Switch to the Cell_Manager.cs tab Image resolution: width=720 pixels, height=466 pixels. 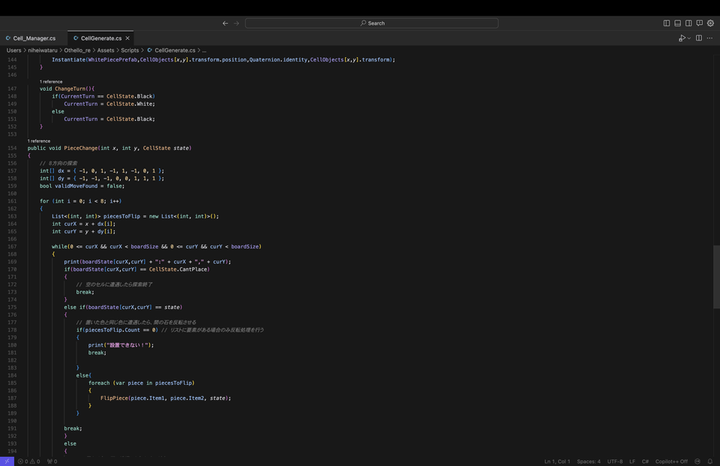point(33,38)
